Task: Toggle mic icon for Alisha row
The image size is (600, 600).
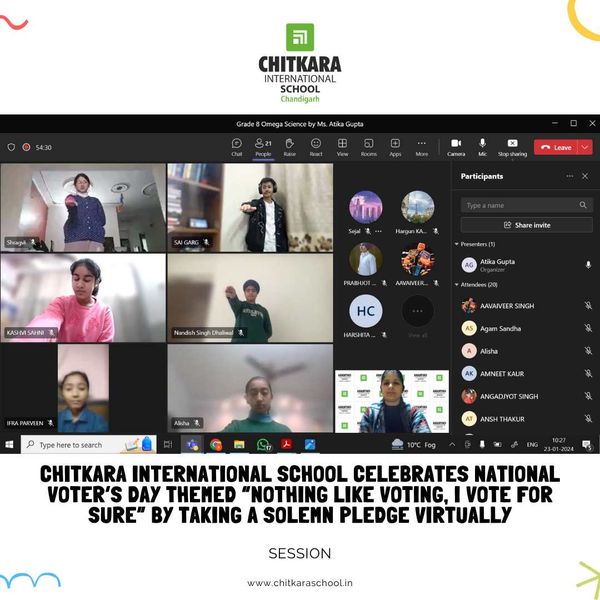Action: pyautogui.click(x=589, y=351)
